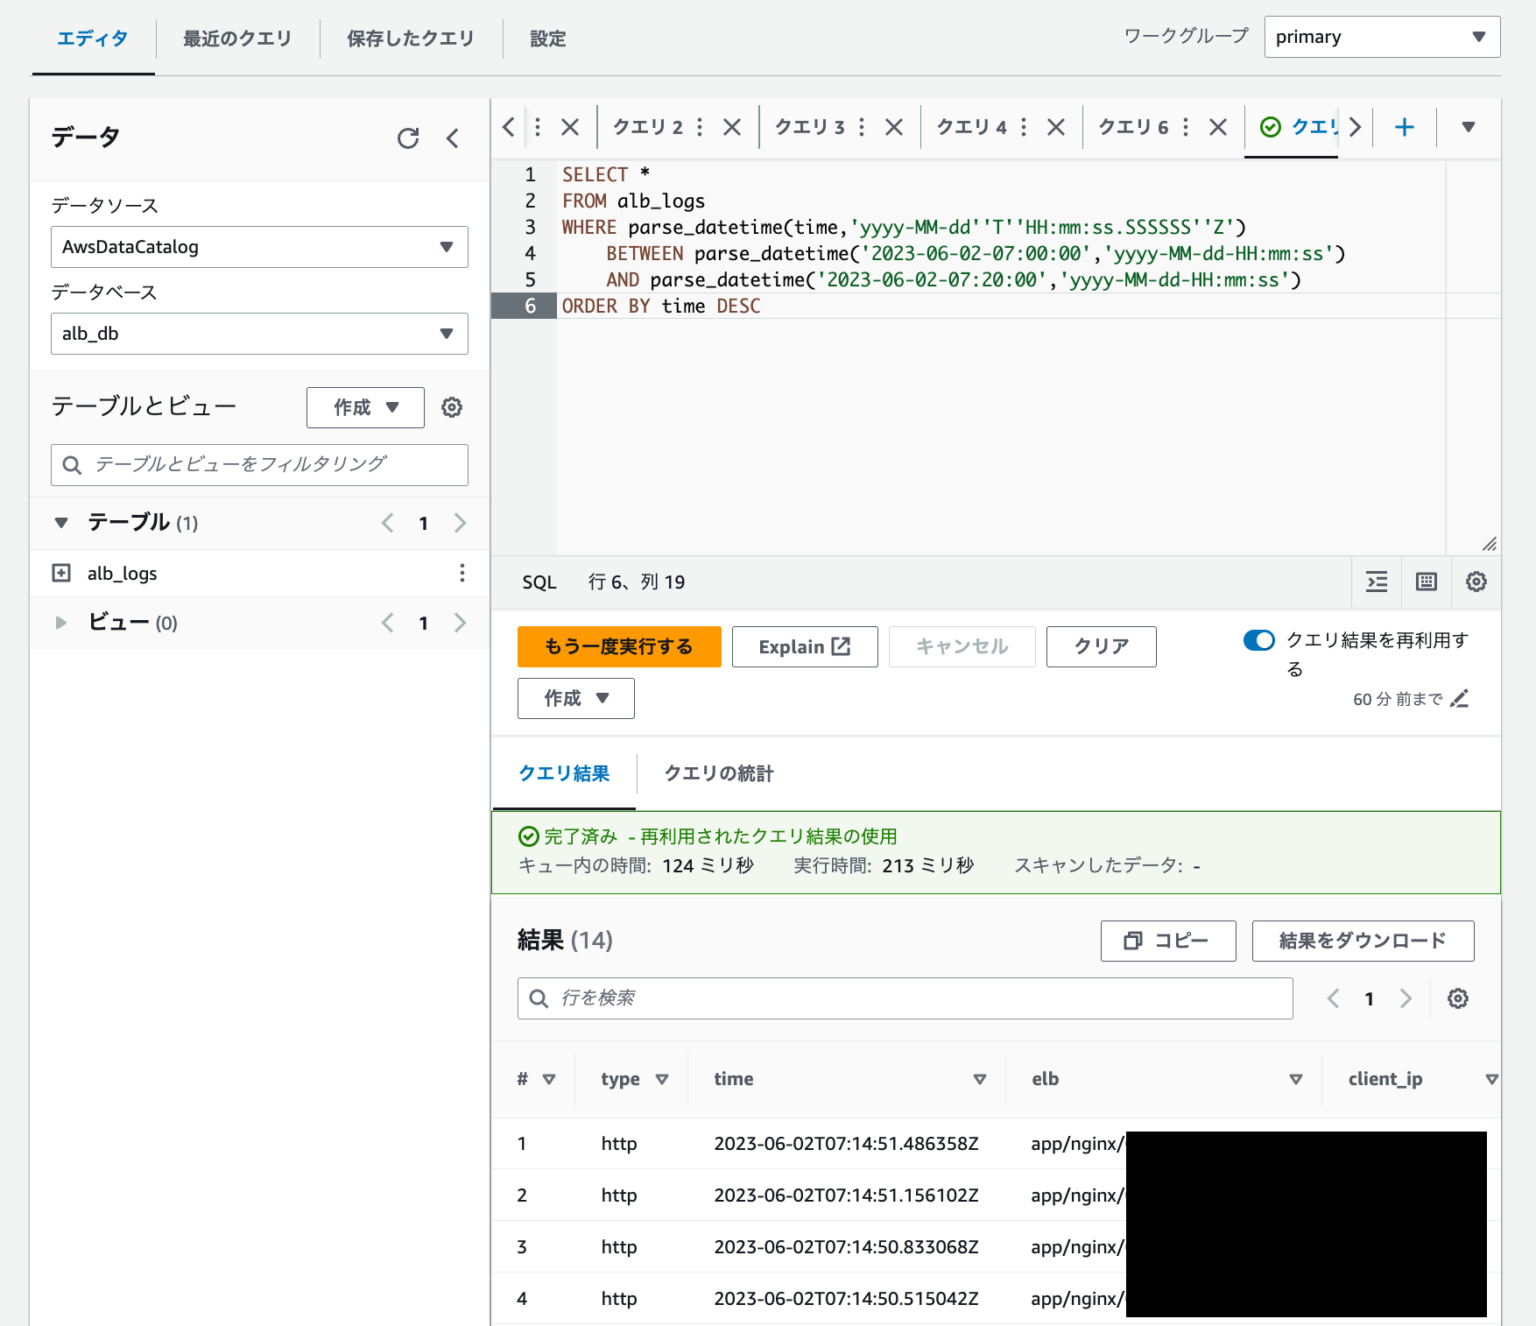Viewport: 1536px width, 1326px height.
Task: Open the editor settings gear icon
Action: 1476,581
